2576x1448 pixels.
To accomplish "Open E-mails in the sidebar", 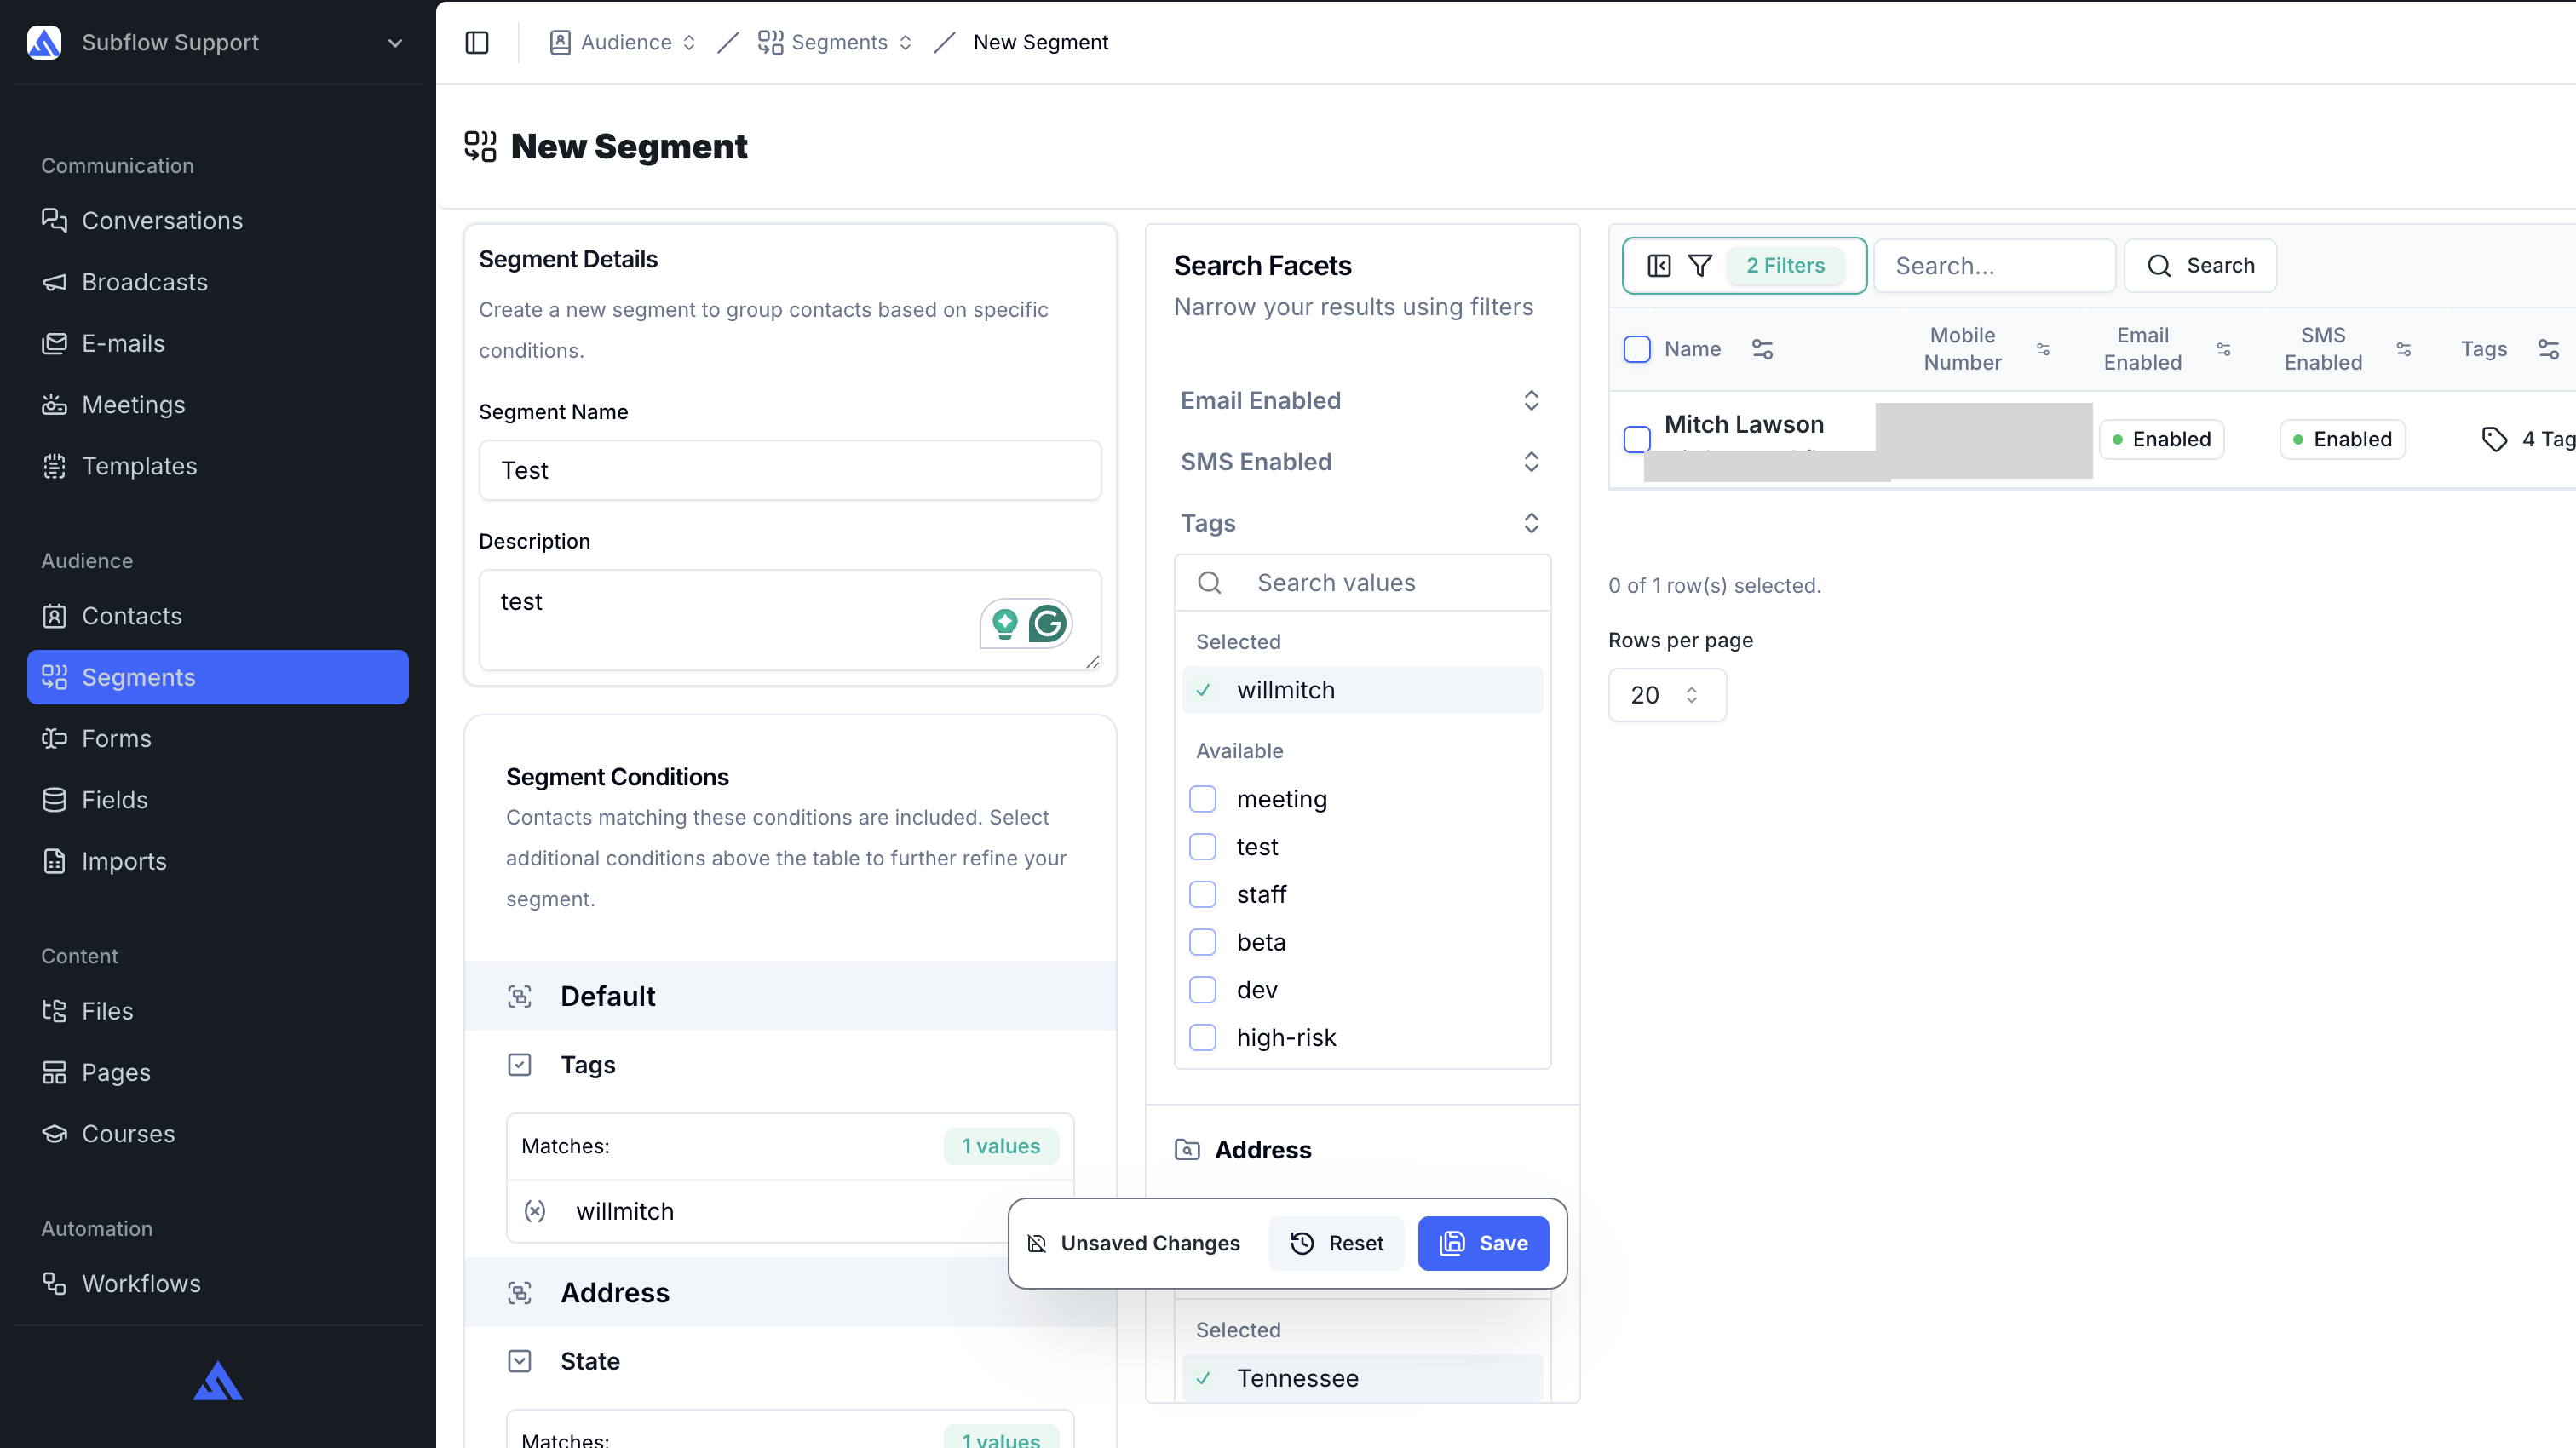I will point(217,343).
